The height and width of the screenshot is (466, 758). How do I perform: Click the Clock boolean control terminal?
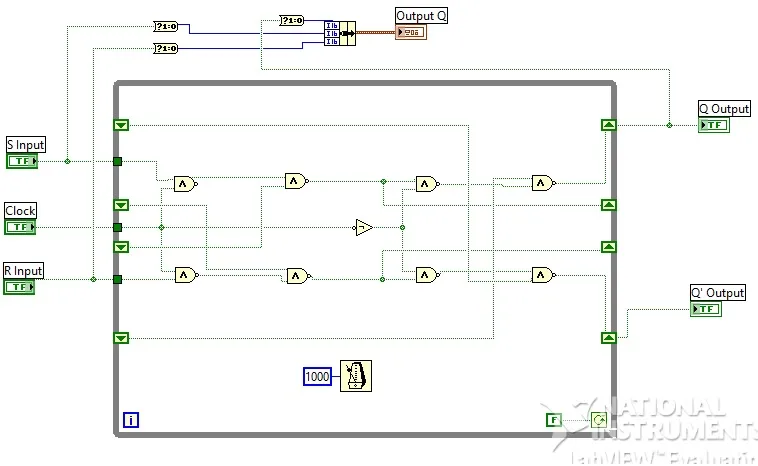tap(20, 227)
